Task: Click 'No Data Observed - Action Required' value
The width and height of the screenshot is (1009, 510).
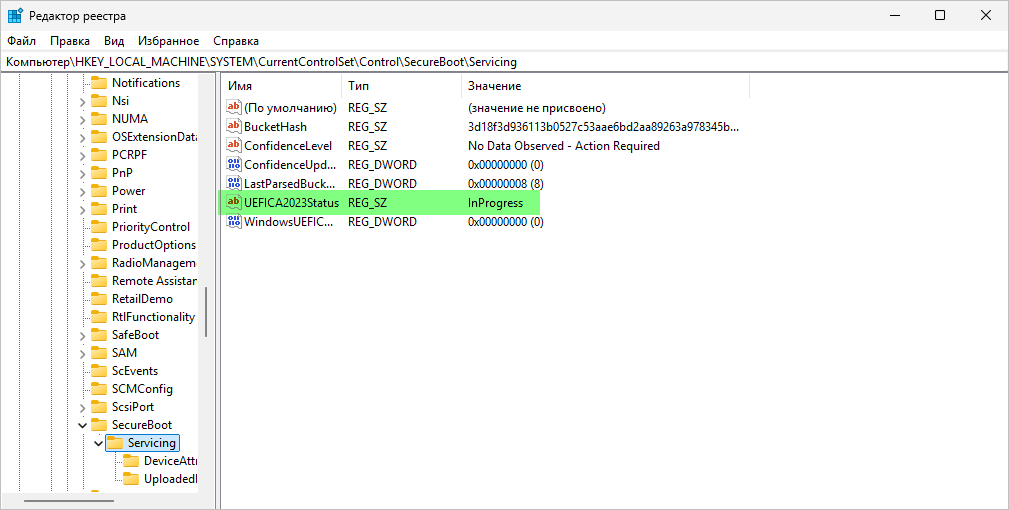Action: [x=564, y=146]
